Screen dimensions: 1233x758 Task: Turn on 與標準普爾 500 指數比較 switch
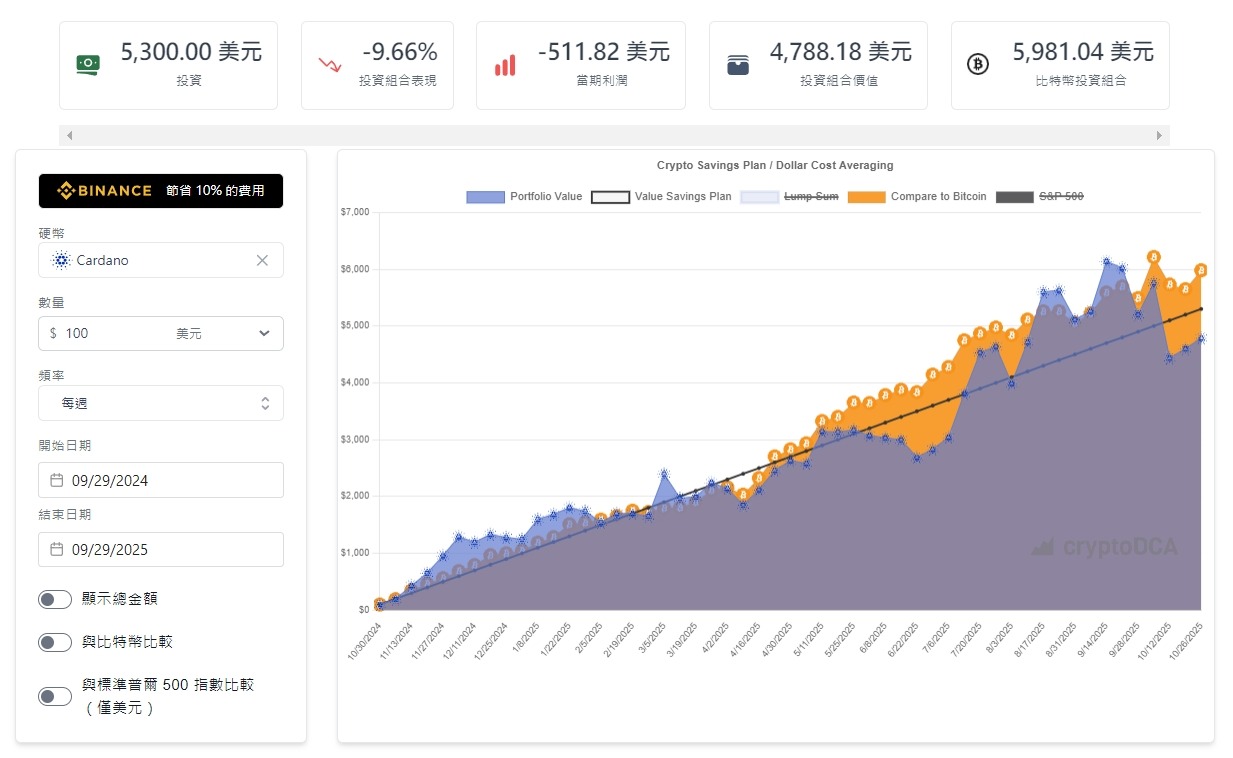tap(55, 696)
